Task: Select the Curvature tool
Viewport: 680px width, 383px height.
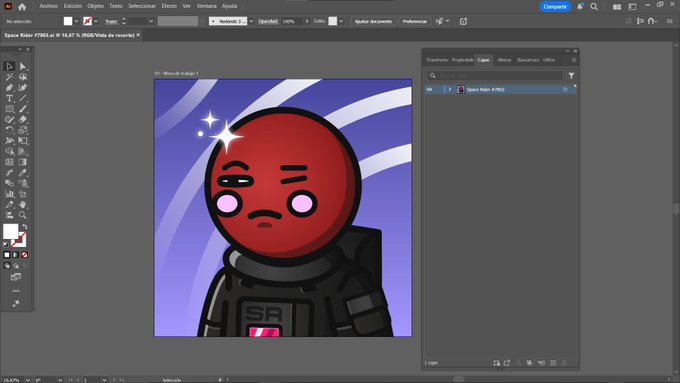Action: (x=23, y=88)
